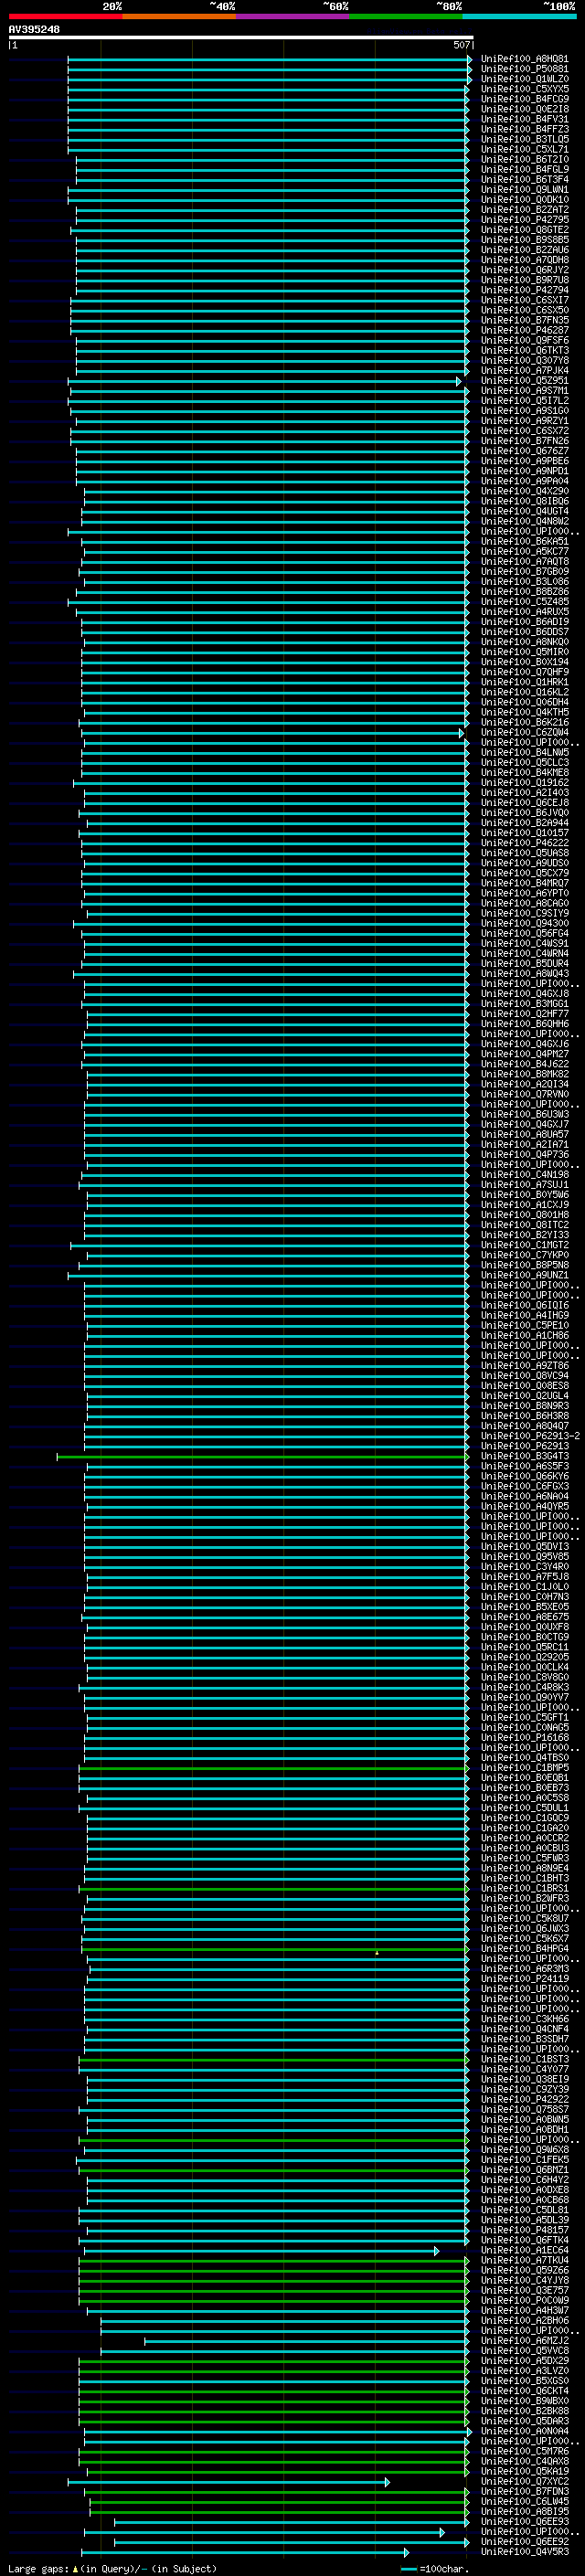This screenshot has height=2576, width=585.
Task: Select the UniRef100_A7PJK4 label
Action: point(524,370)
